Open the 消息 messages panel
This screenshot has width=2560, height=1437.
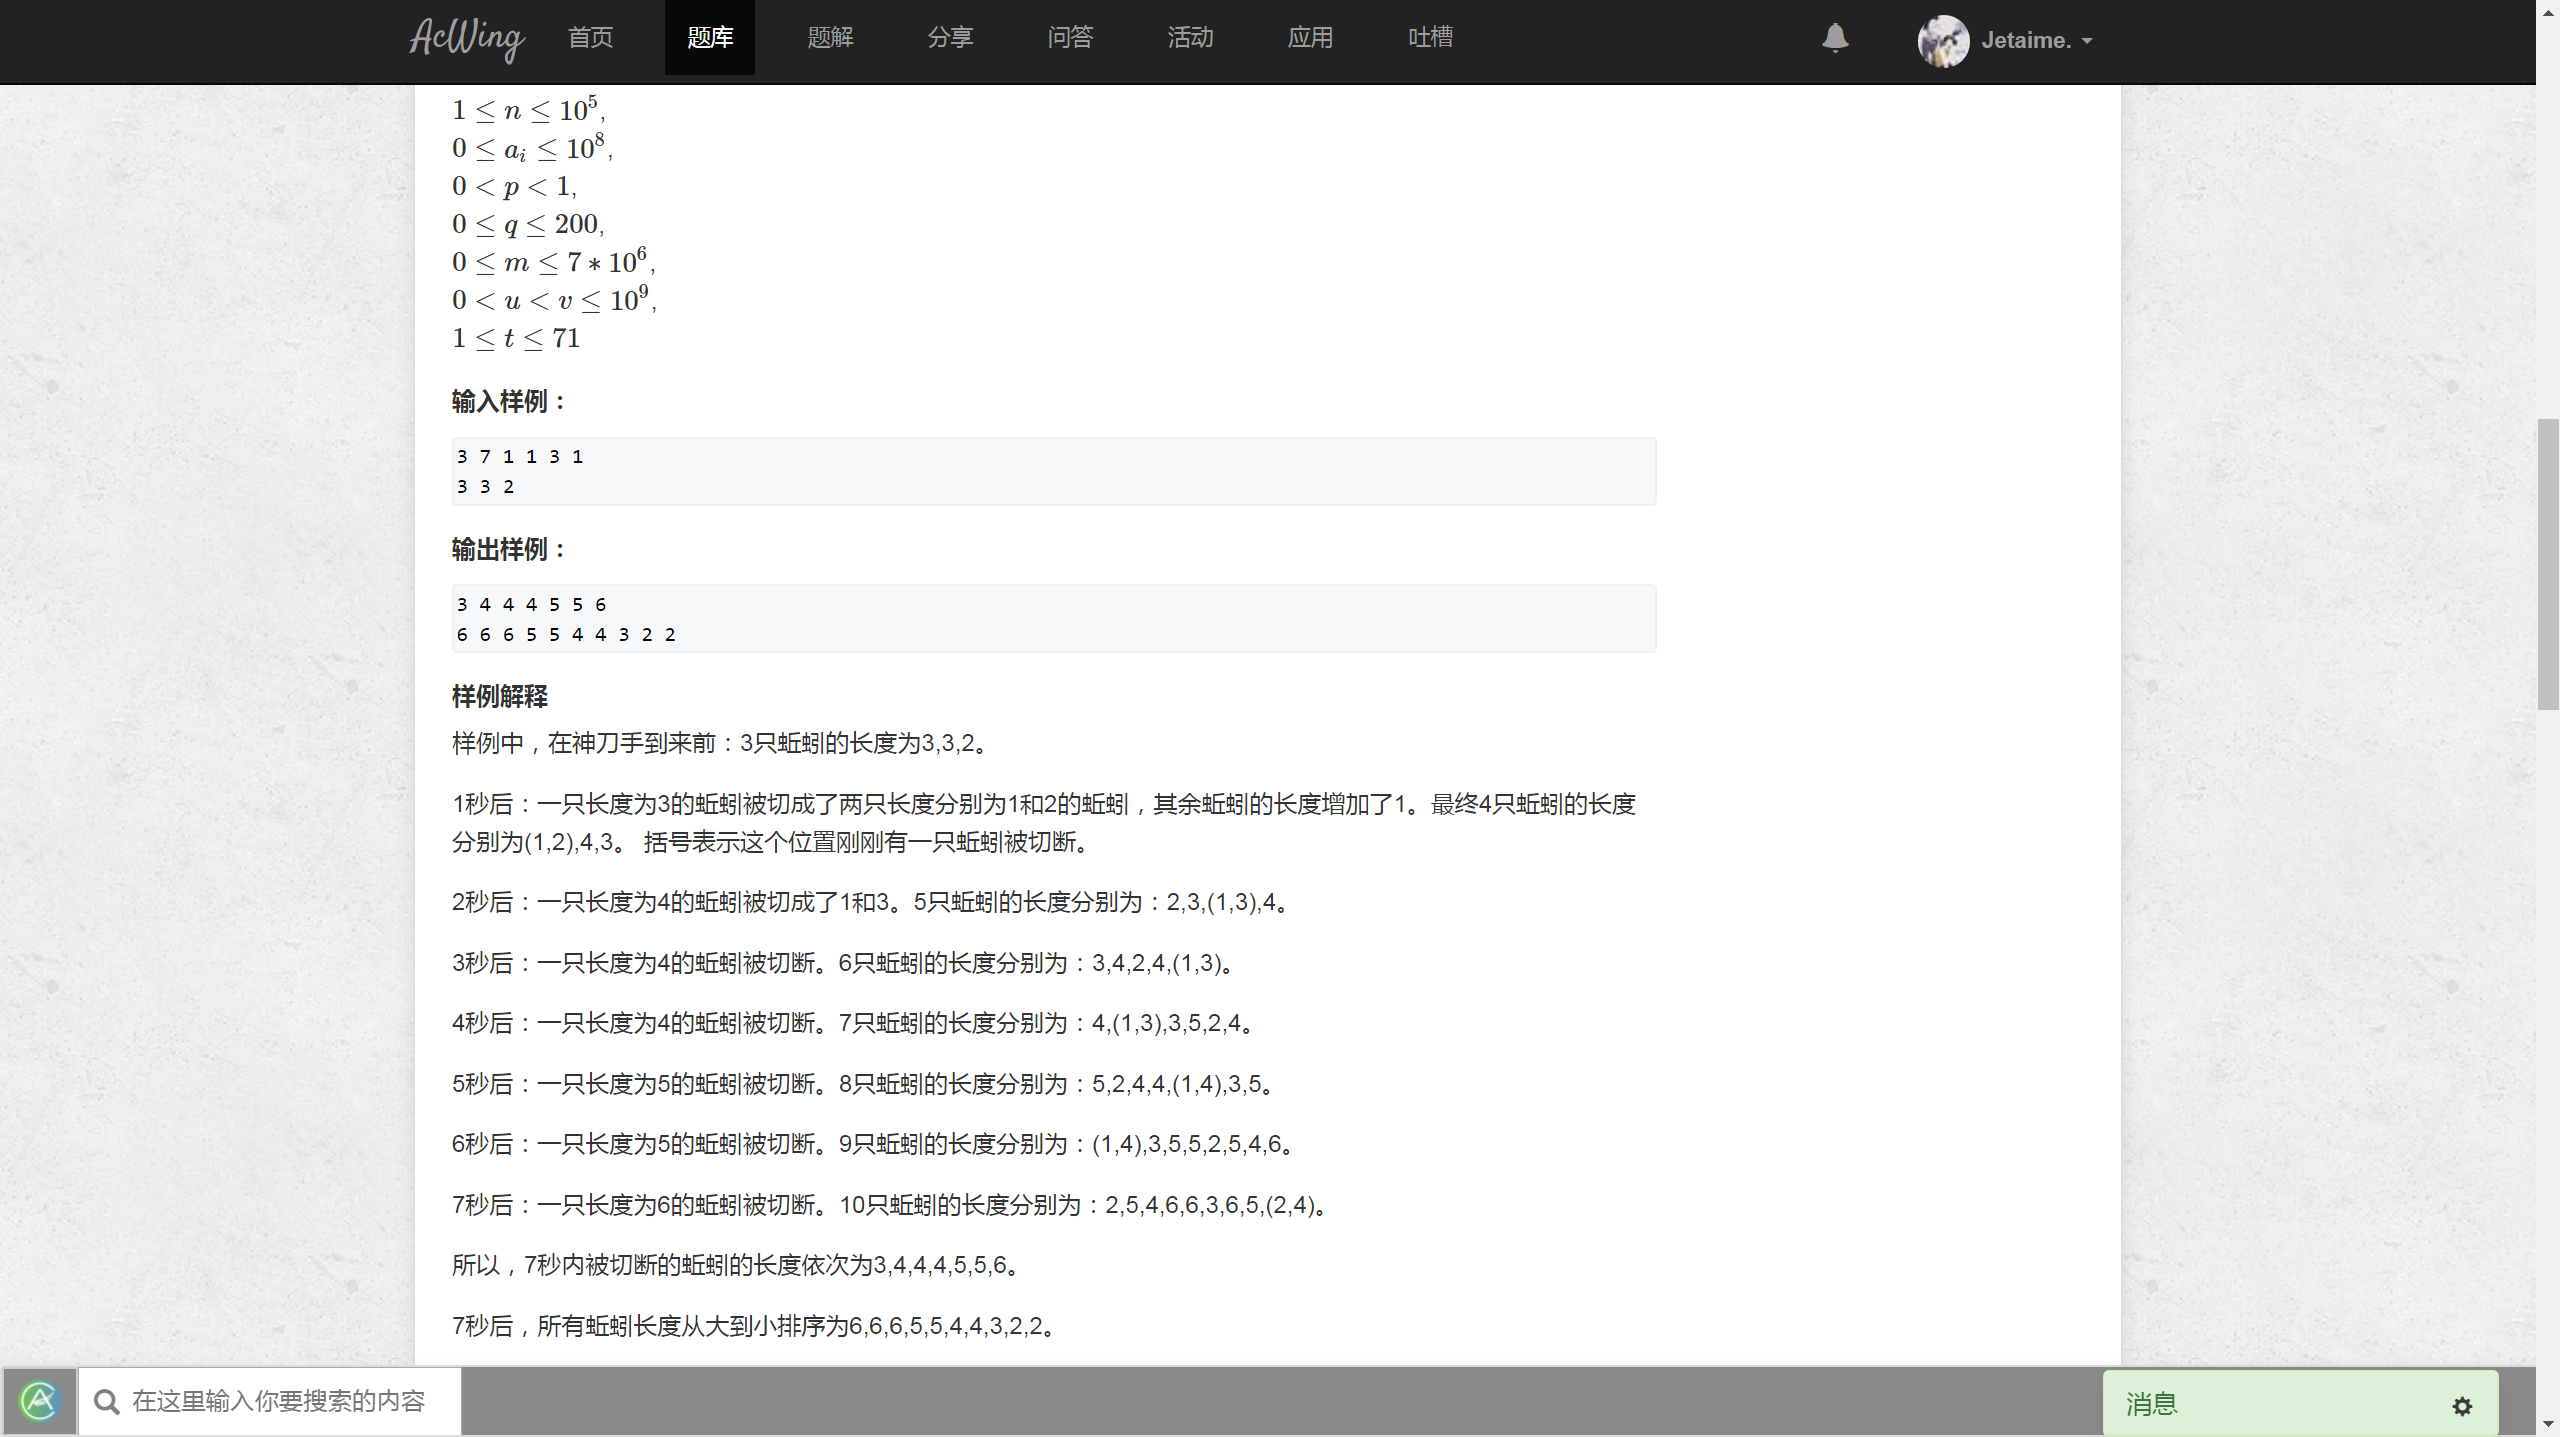(2152, 1404)
